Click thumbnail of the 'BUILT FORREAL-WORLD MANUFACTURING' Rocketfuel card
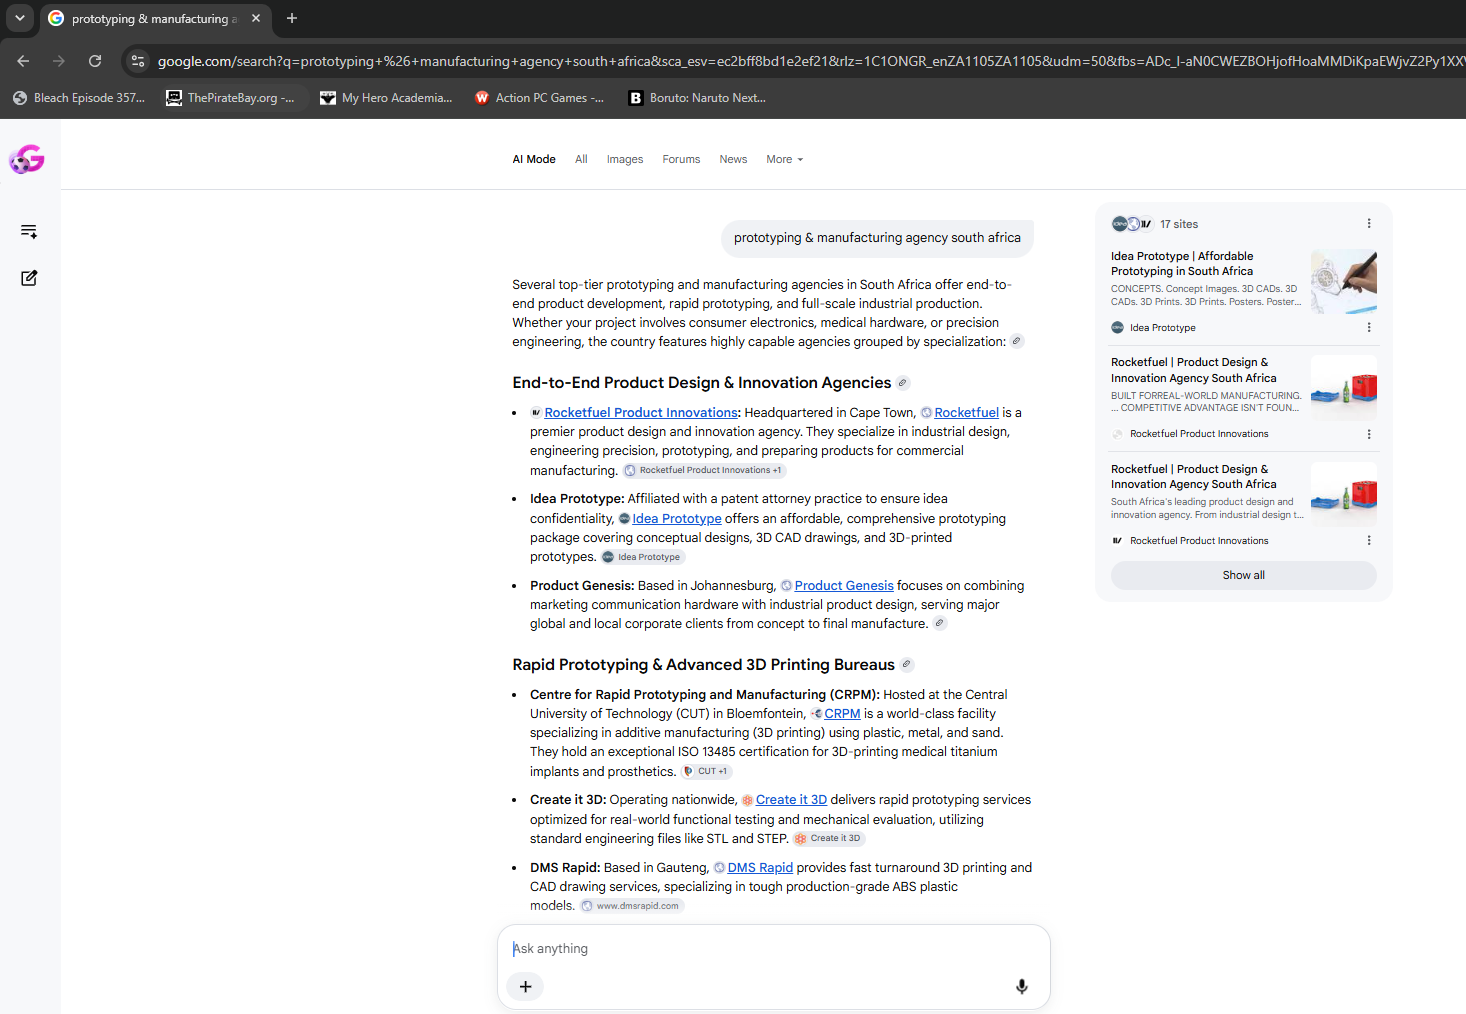Screen dimensions: 1466x1014 point(1344,388)
